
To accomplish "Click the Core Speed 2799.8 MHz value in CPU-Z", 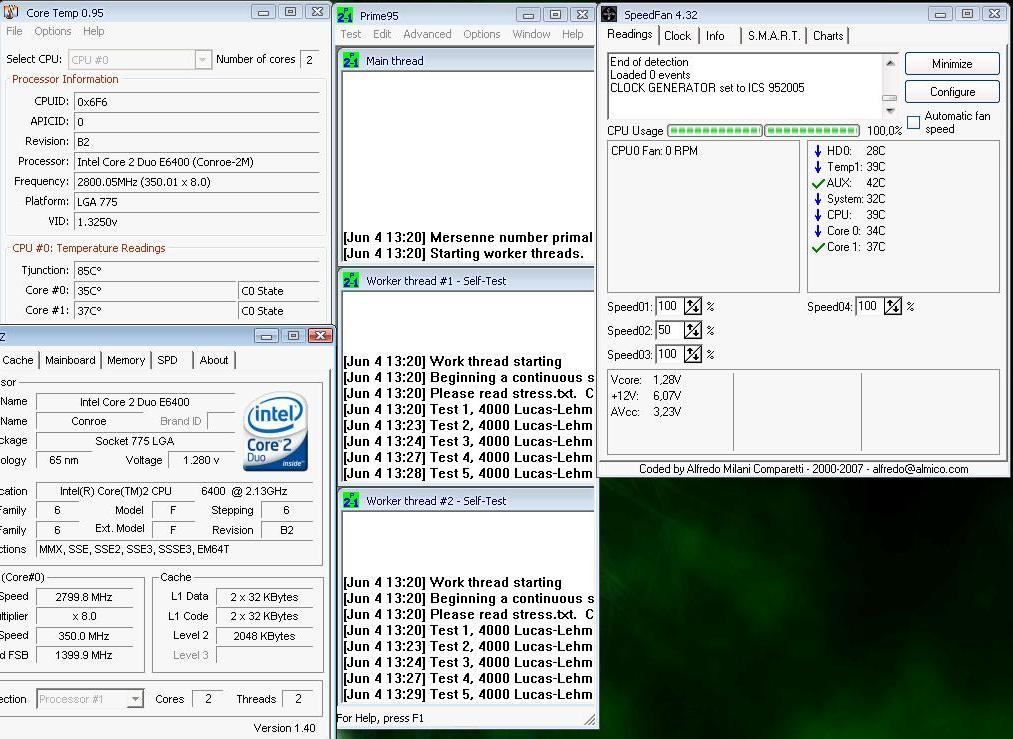I will click(84, 598).
